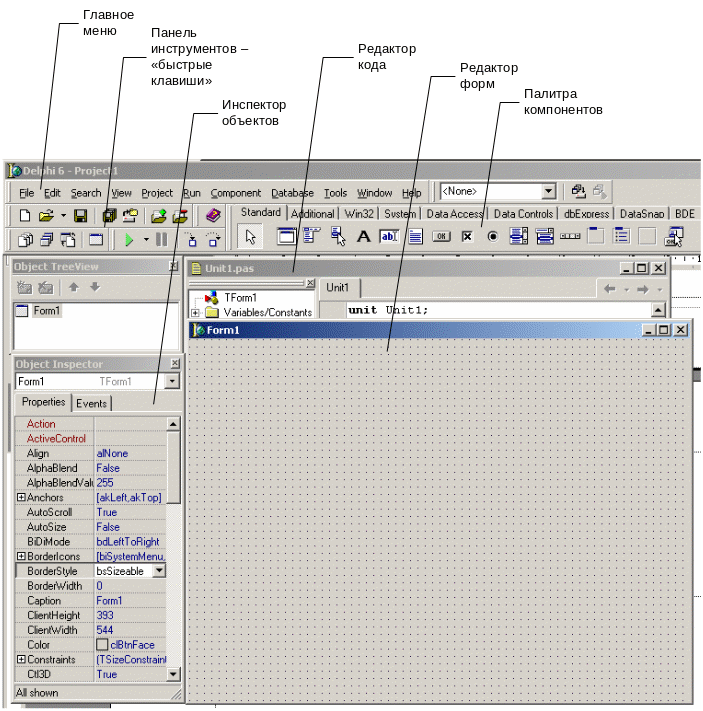Open the BorderStyle bsSizeable dropdown
Screen dimensions: 703x711
click(159, 571)
